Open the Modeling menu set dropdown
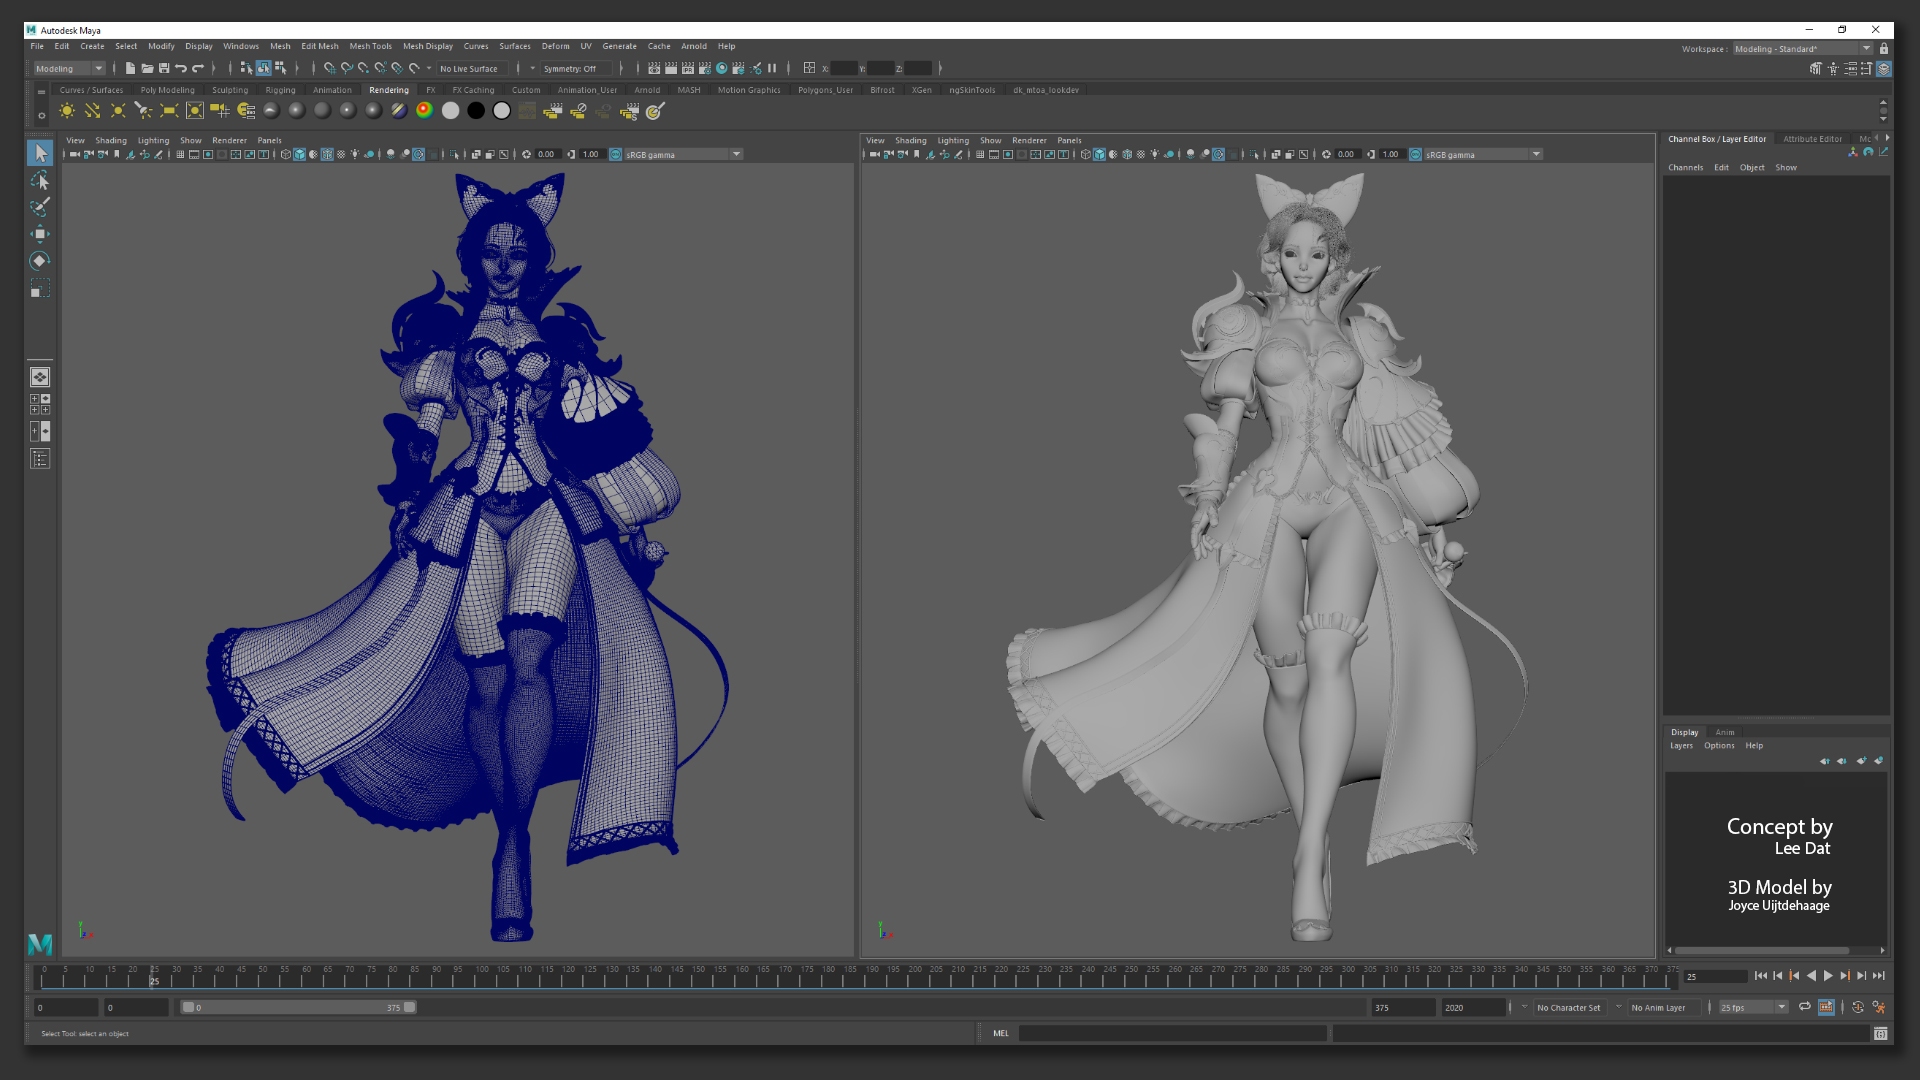This screenshot has height=1080, width=1920. [x=69, y=68]
